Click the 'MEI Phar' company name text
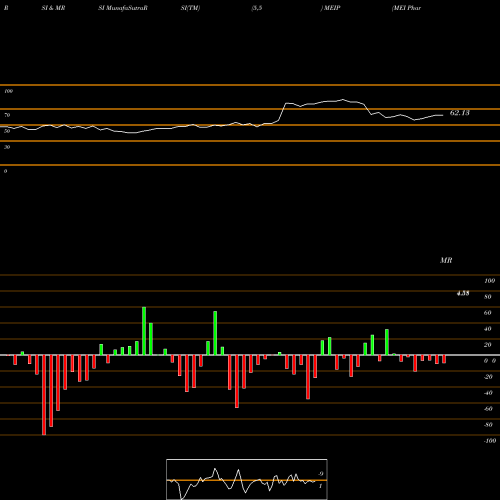Image resolution: width=500 pixels, height=500 pixels. click(x=407, y=8)
